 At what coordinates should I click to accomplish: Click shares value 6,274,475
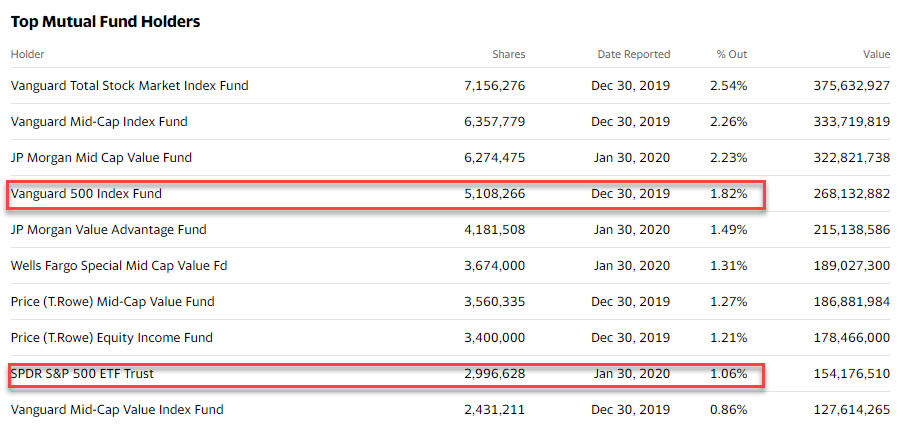pos(495,157)
